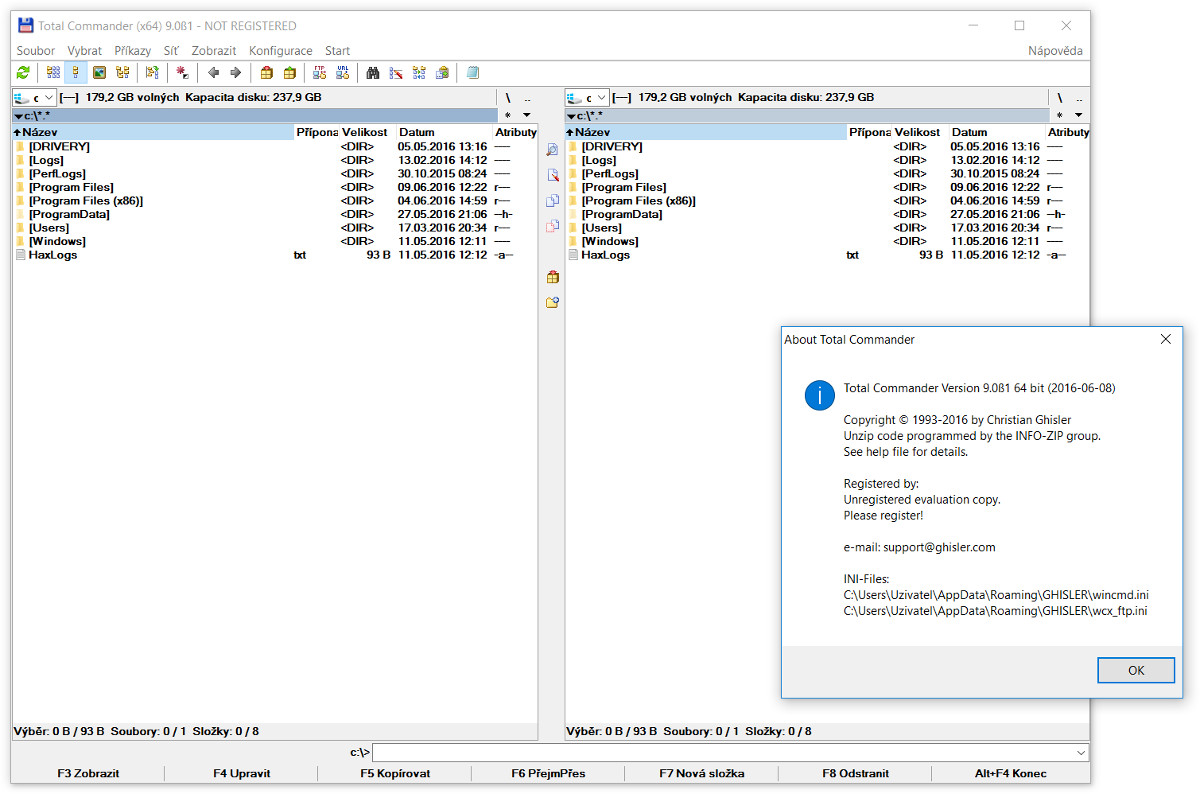Open left panel favorites asterisk button
This screenshot has height=794, width=1200.
[x=507, y=116]
